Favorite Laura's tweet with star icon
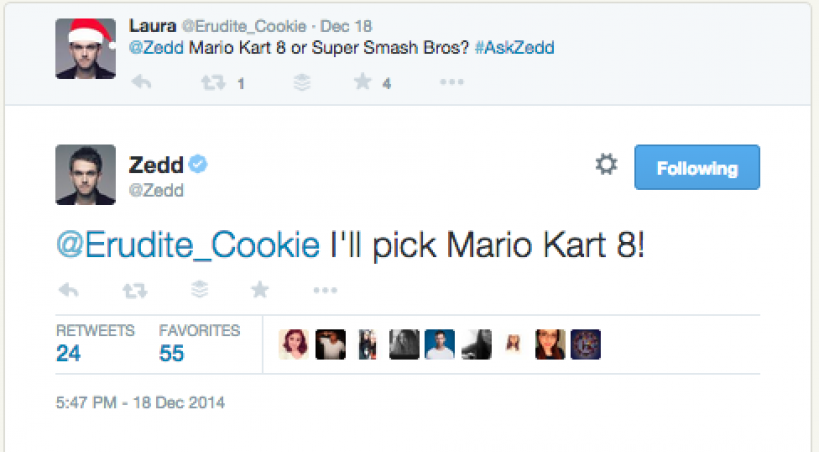The image size is (819, 452). tap(362, 83)
